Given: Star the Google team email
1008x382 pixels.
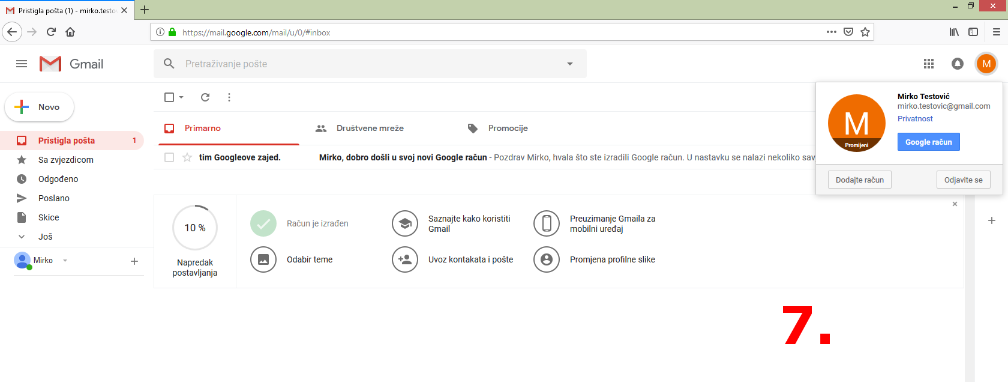Looking at the screenshot, I should coord(187,158).
